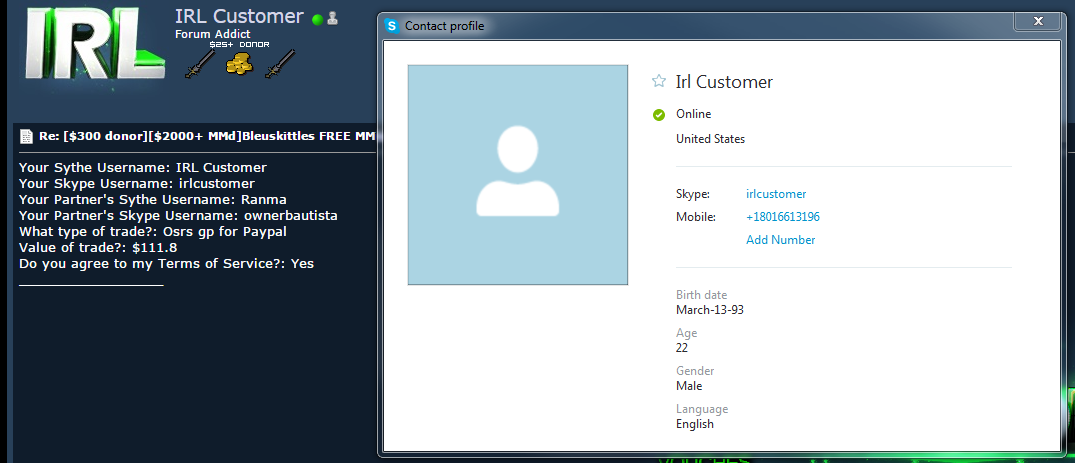Click the favorite star beside Irl Customer
The height and width of the screenshot is (463, 1075).
click(x=659, y=82)
